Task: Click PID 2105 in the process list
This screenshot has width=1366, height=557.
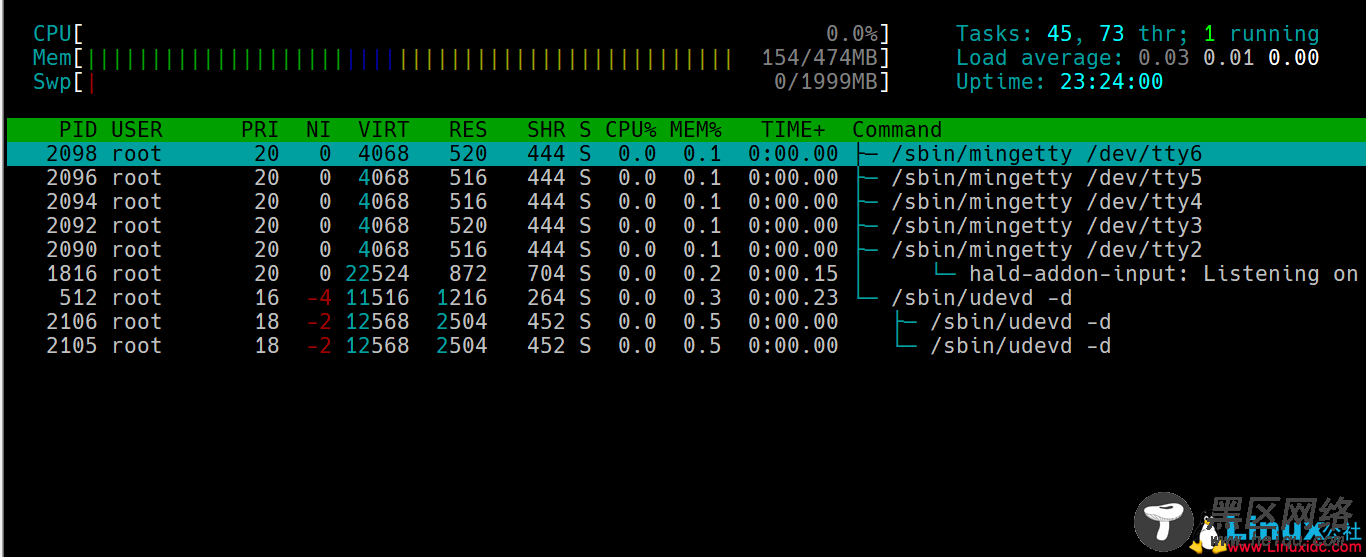Action: pyautogui.click(x=72, y=346)
